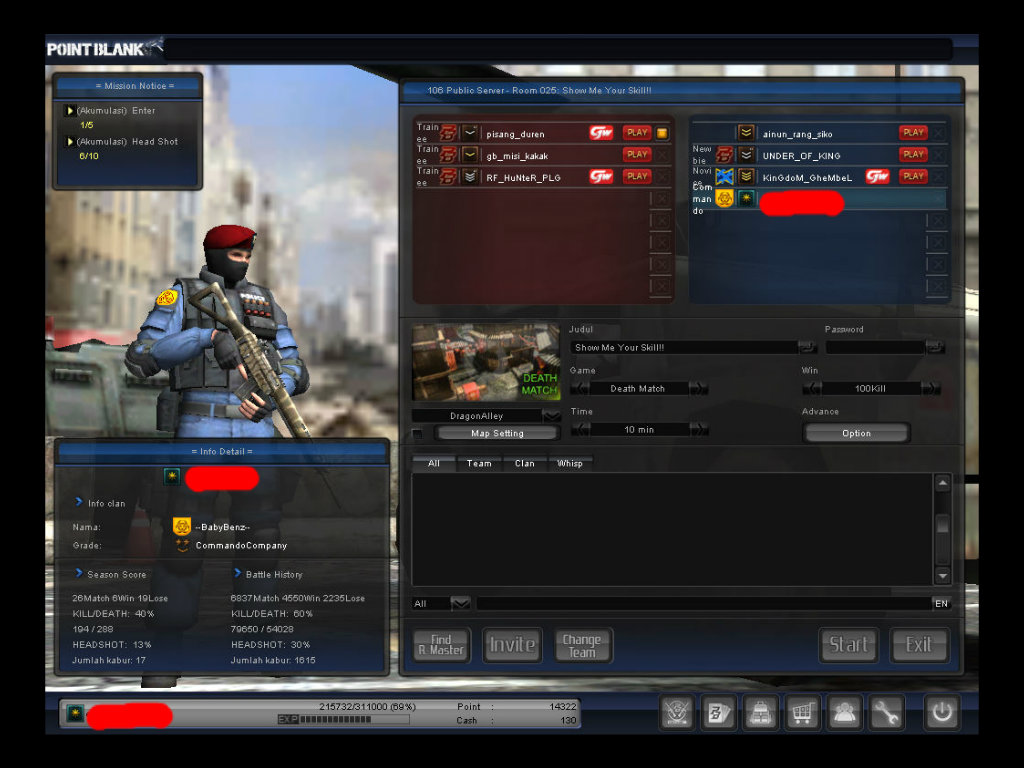Open the chat channel All dropdown
Image resolution: width=1024 pixels, height=768 pixels.
pos(460,603)
